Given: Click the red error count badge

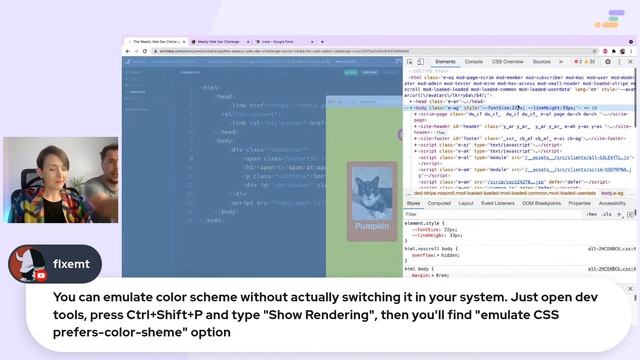Looking at the screenshot, I should 578,62.
